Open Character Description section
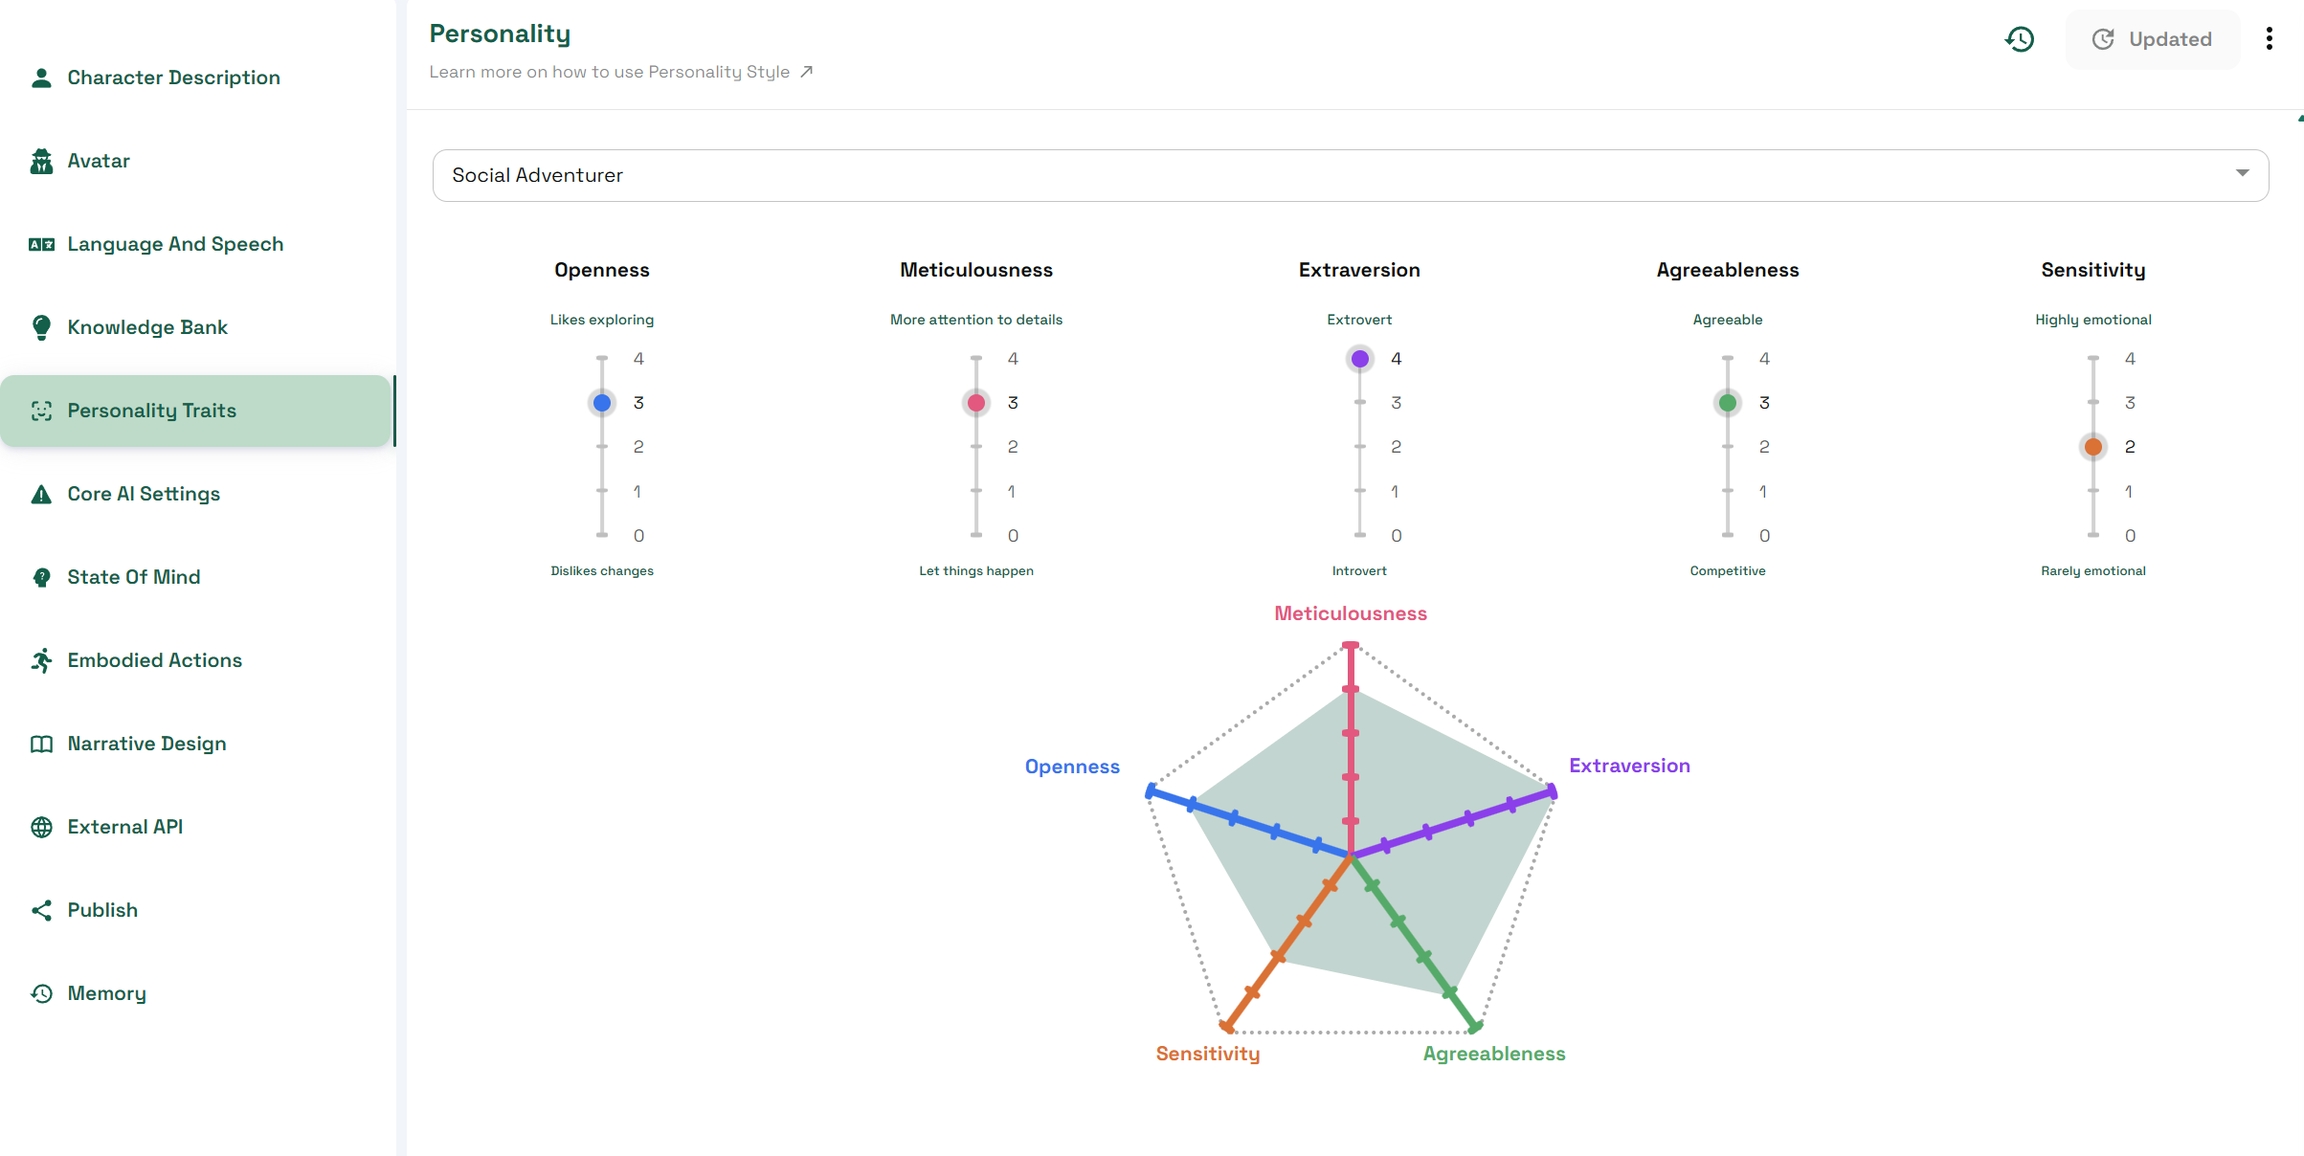 [x=173, y=78]
